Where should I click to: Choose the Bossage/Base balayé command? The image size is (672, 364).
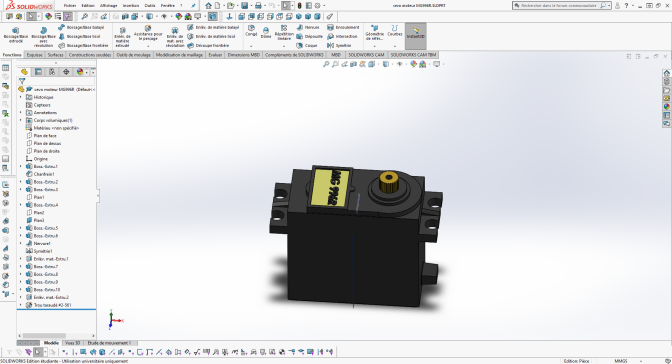pyautogui.click(x=81, y=27)
